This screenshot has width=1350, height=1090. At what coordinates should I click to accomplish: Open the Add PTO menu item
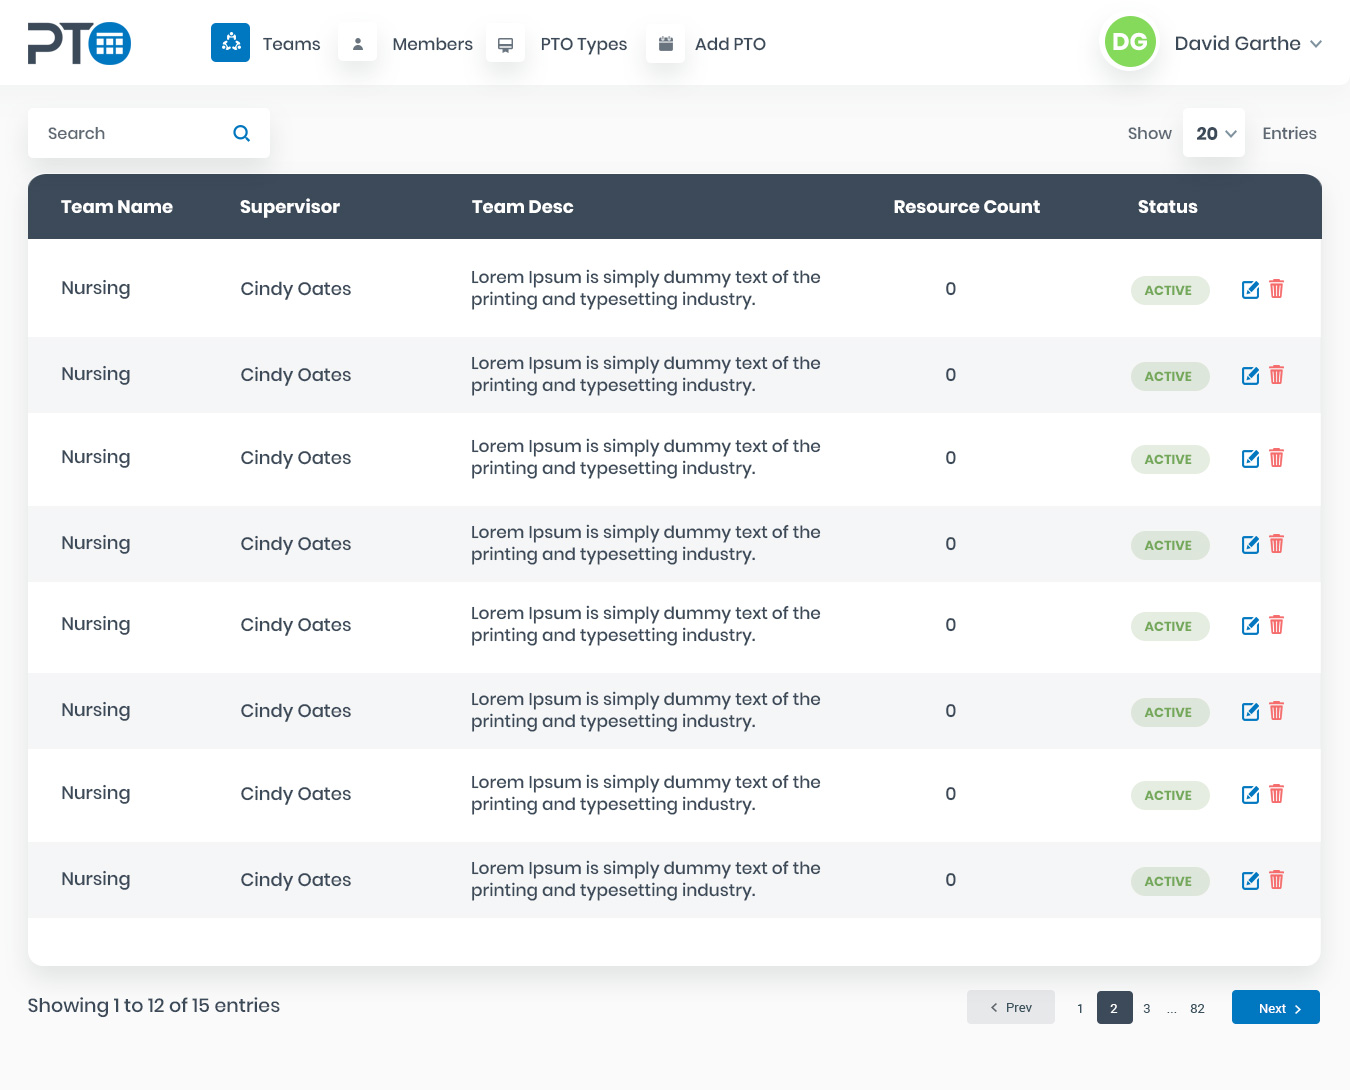pyautogui.click(x=730, y=44)
